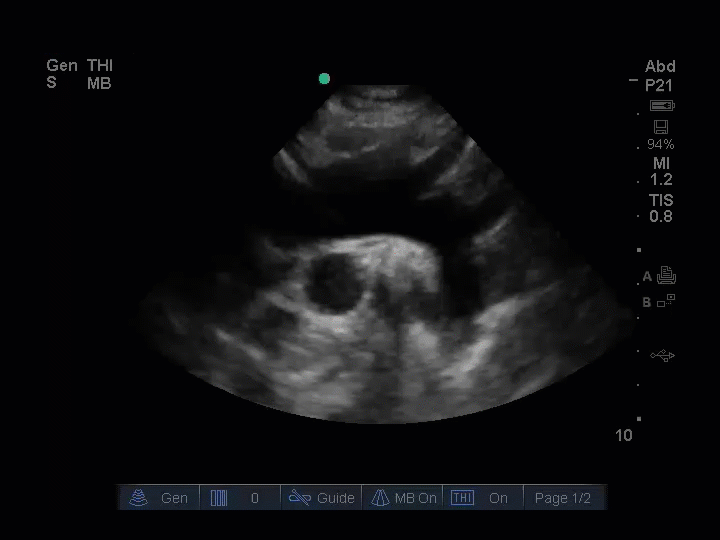Viewport: 720px width, 540px height.
Task: Click the needle Guide icon
Action: (x=300, y=498)
